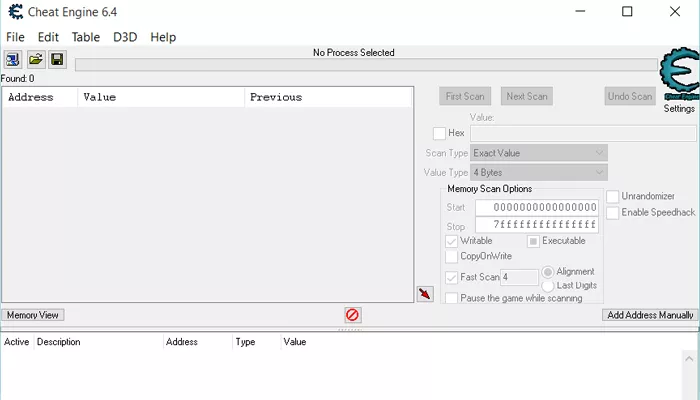Click the red arrow add-to-list icon
This screenshot has height=400, width=700.
coord(425,294)
